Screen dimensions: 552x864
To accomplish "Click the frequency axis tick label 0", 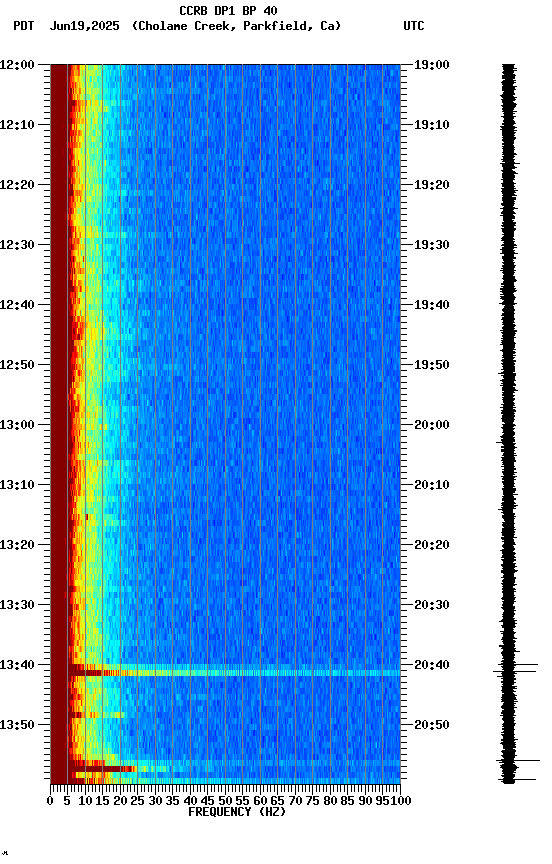I will 50,801.
